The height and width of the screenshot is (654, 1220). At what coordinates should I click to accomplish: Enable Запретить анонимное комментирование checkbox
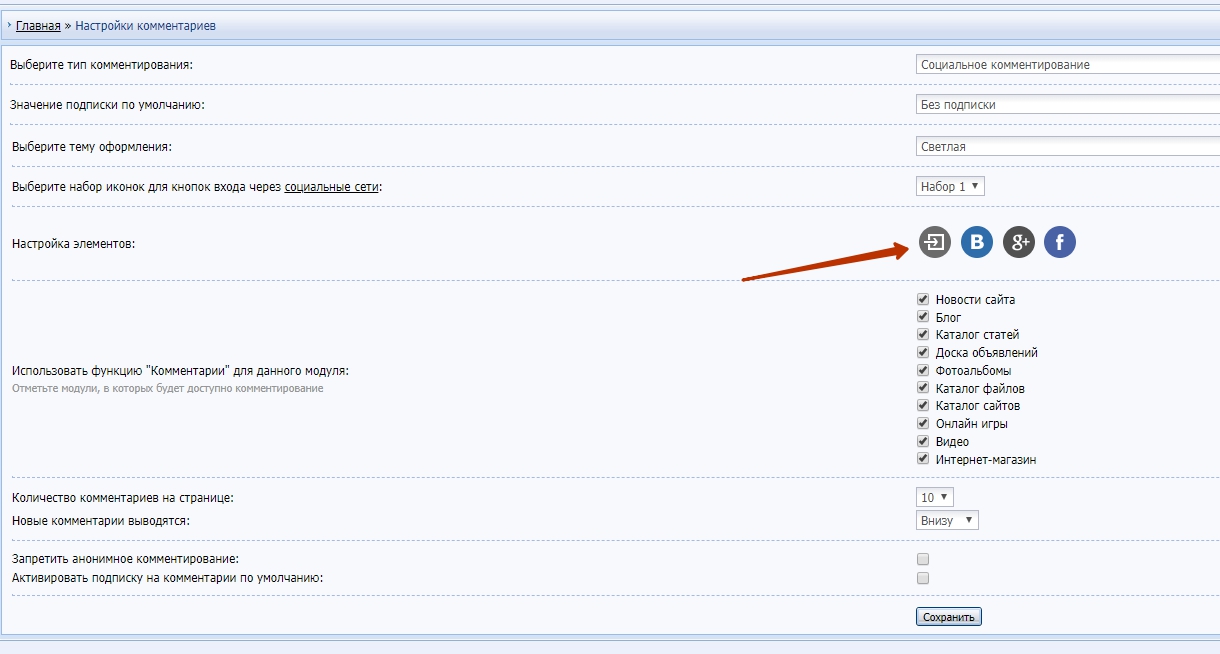click(923, 559)
